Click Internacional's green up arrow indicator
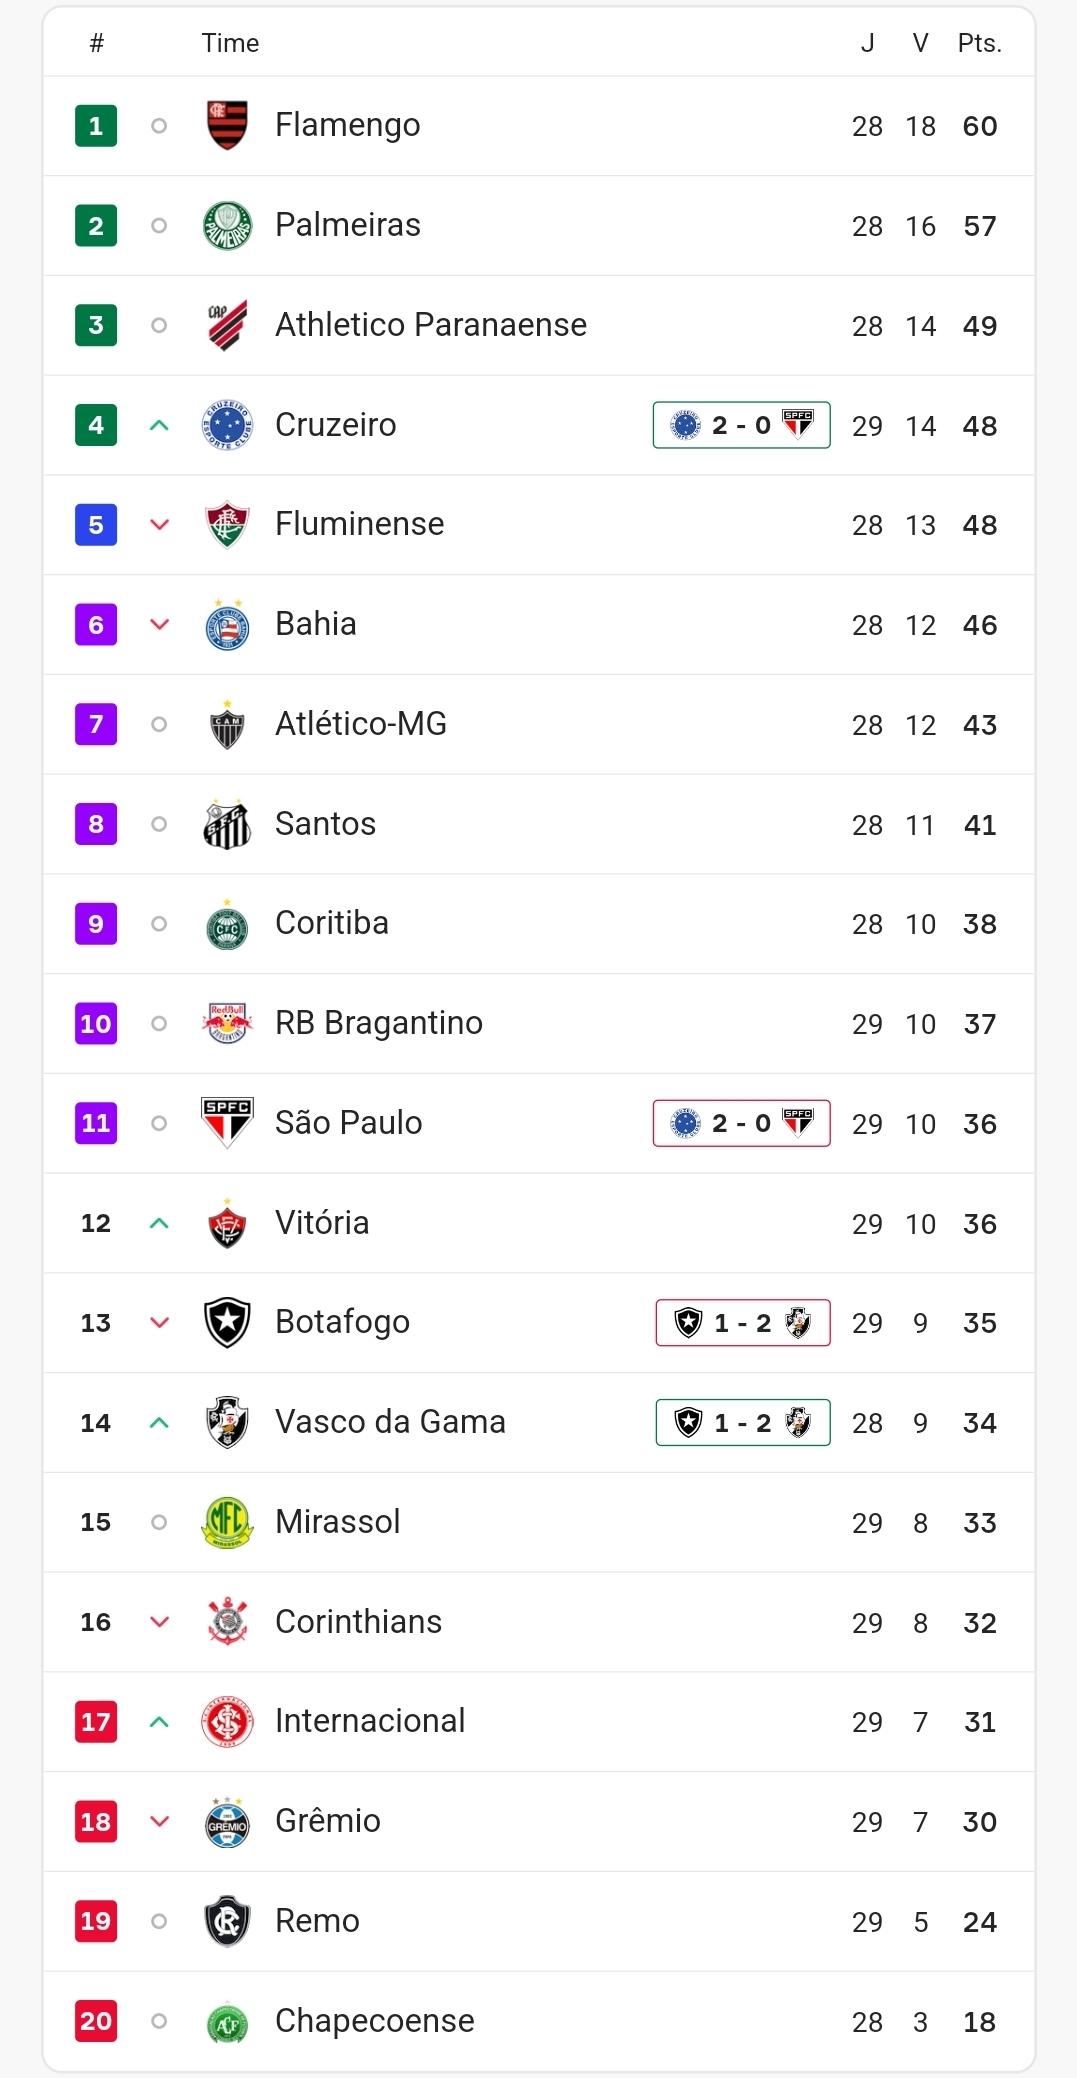1077x2078 pixels. 159,1721
